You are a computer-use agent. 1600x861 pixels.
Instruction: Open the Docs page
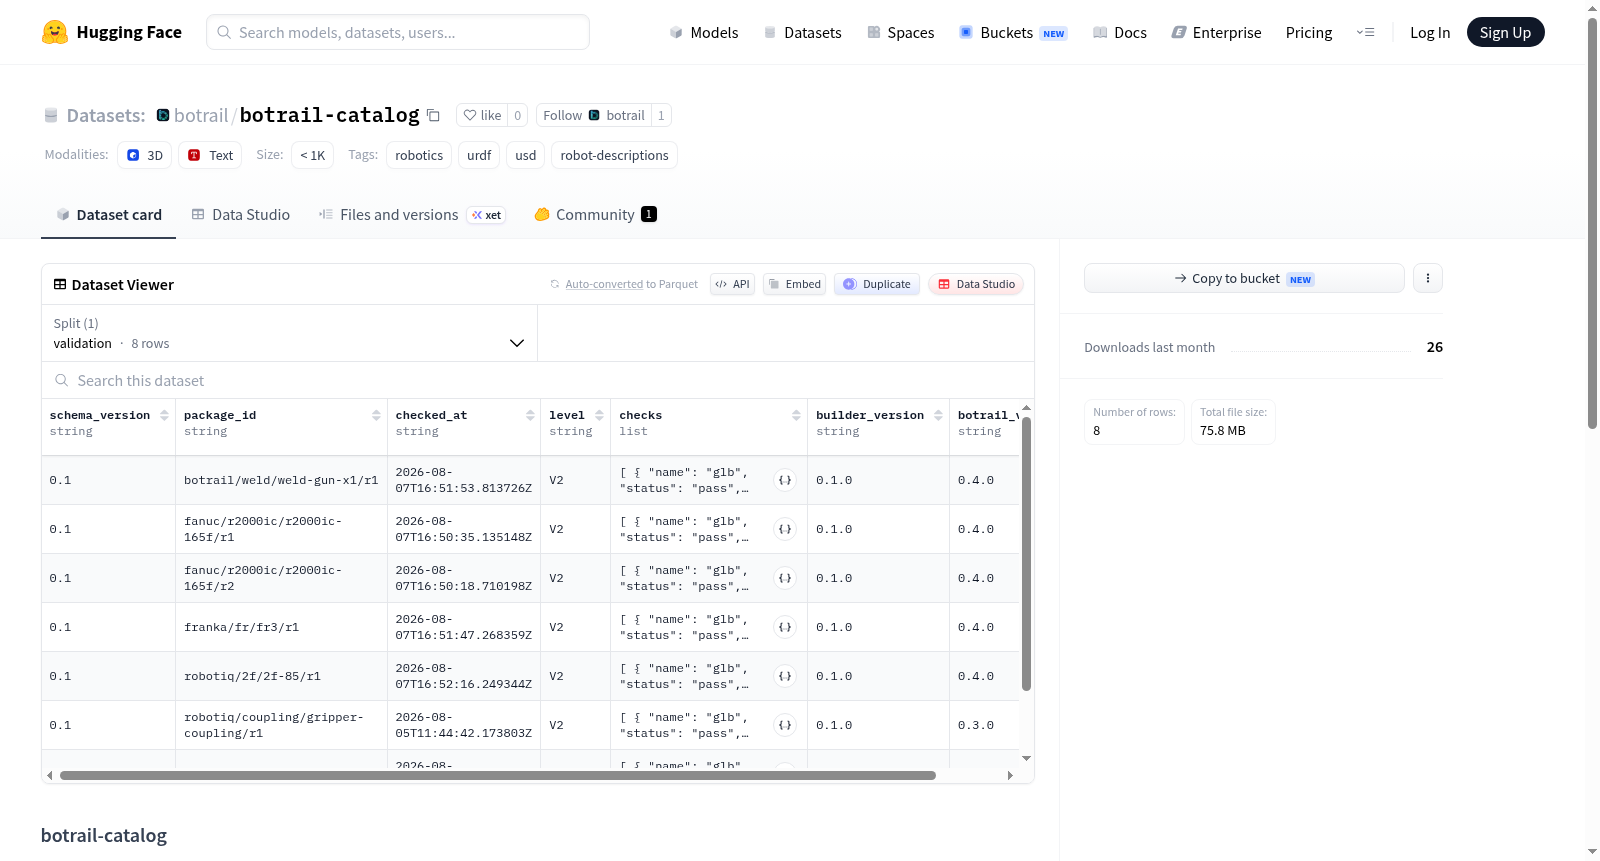1120,32
